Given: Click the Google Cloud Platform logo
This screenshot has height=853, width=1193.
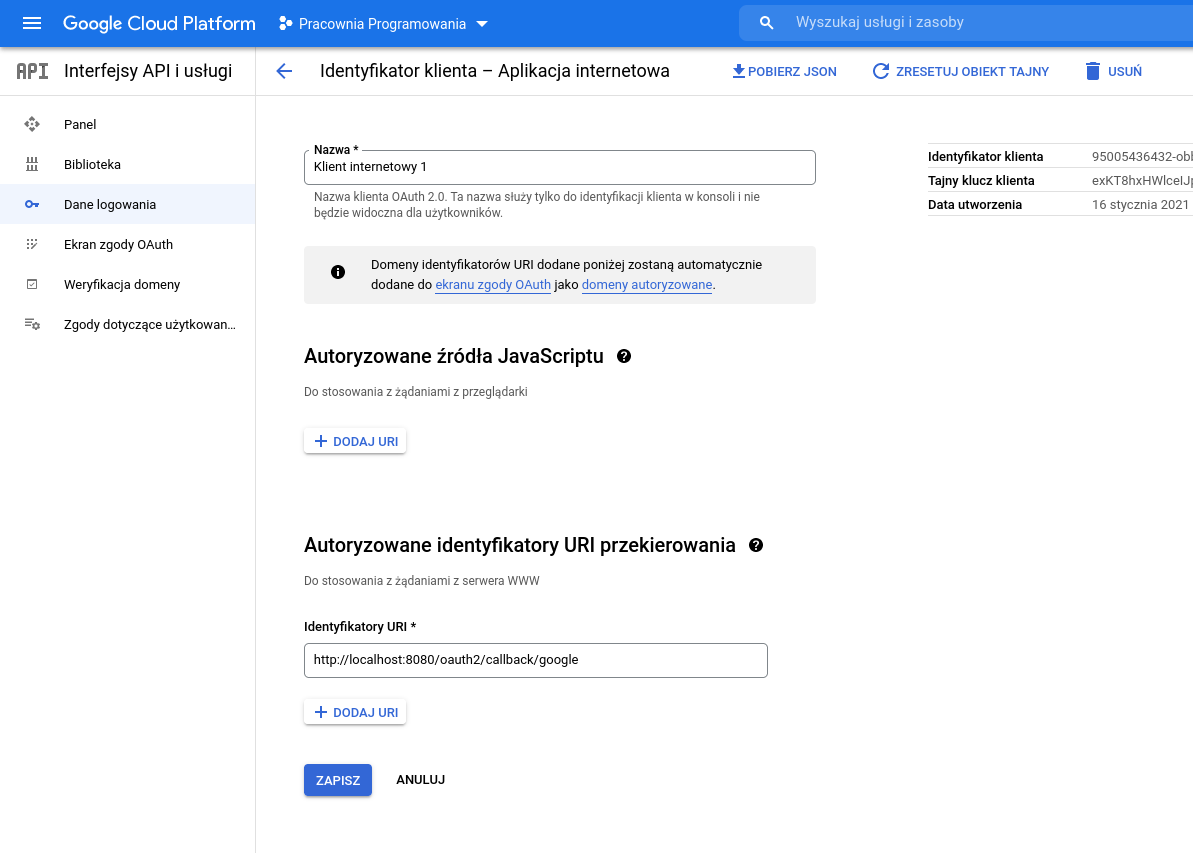Looking at the screenshot, I should (x=159, y=24).
